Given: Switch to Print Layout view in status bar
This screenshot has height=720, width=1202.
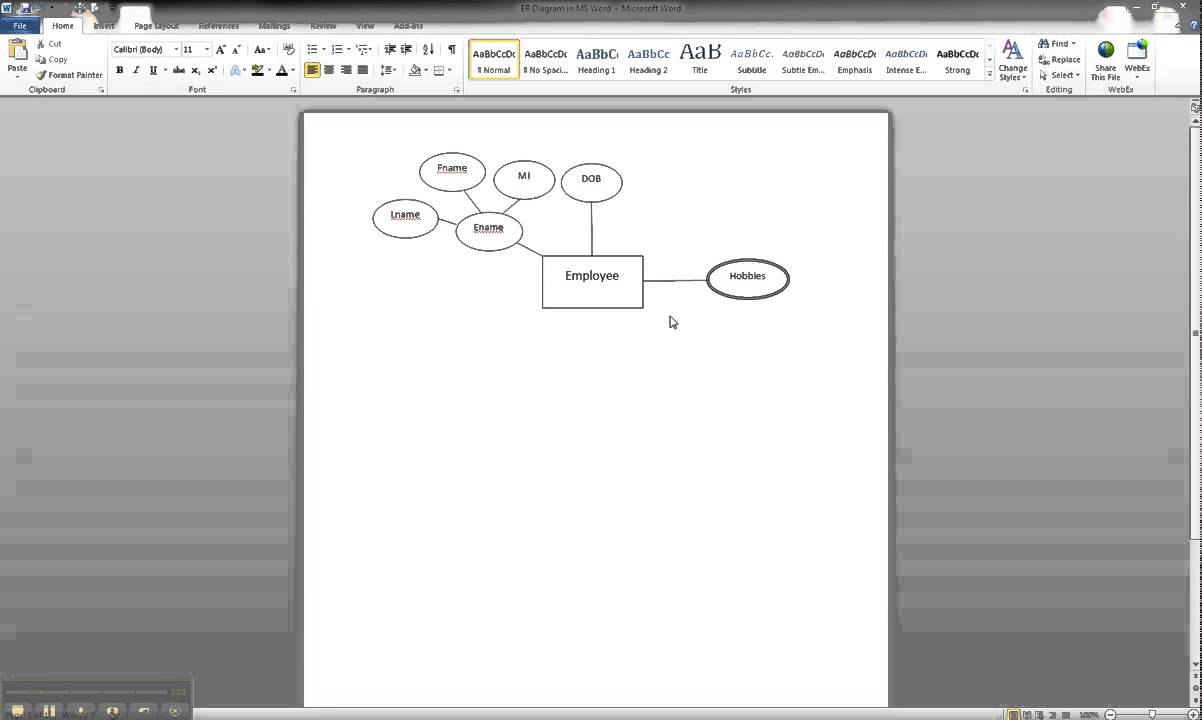Looking at the screenshot, I should coord(1014,714).
